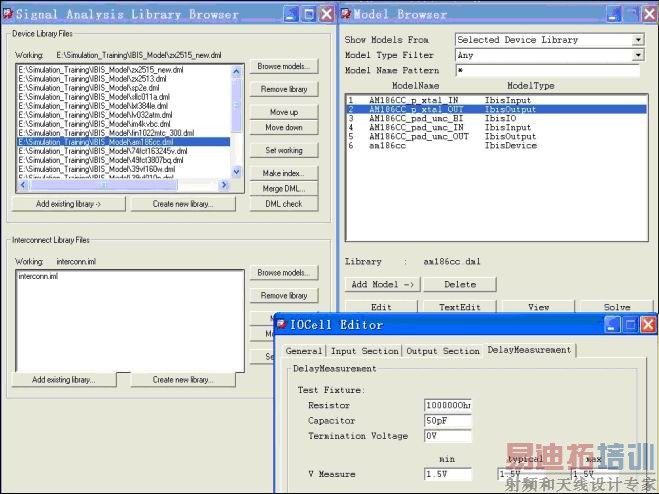Select lin1022mtc_300.dml library entry
659x494 pixels.
pyautogui.click(x=123, y=133)
